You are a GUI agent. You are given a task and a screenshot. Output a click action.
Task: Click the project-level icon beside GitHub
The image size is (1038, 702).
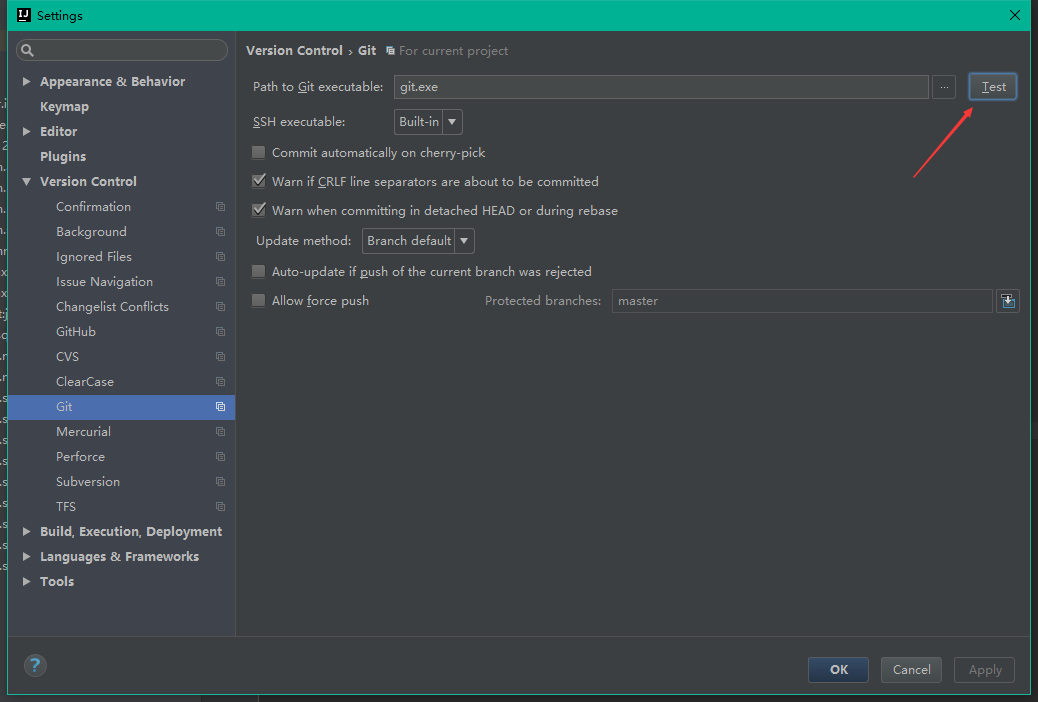pyautogui.click(x=220, y=332)
